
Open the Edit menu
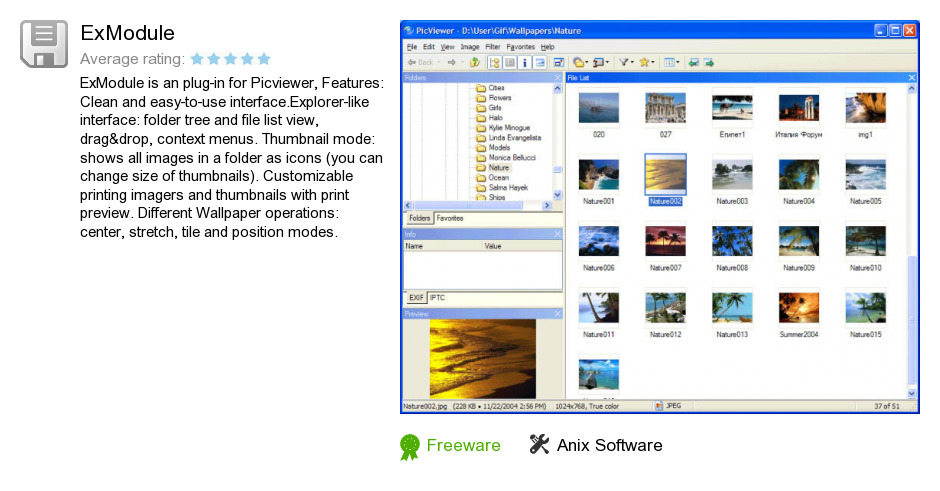click(429, 47)
